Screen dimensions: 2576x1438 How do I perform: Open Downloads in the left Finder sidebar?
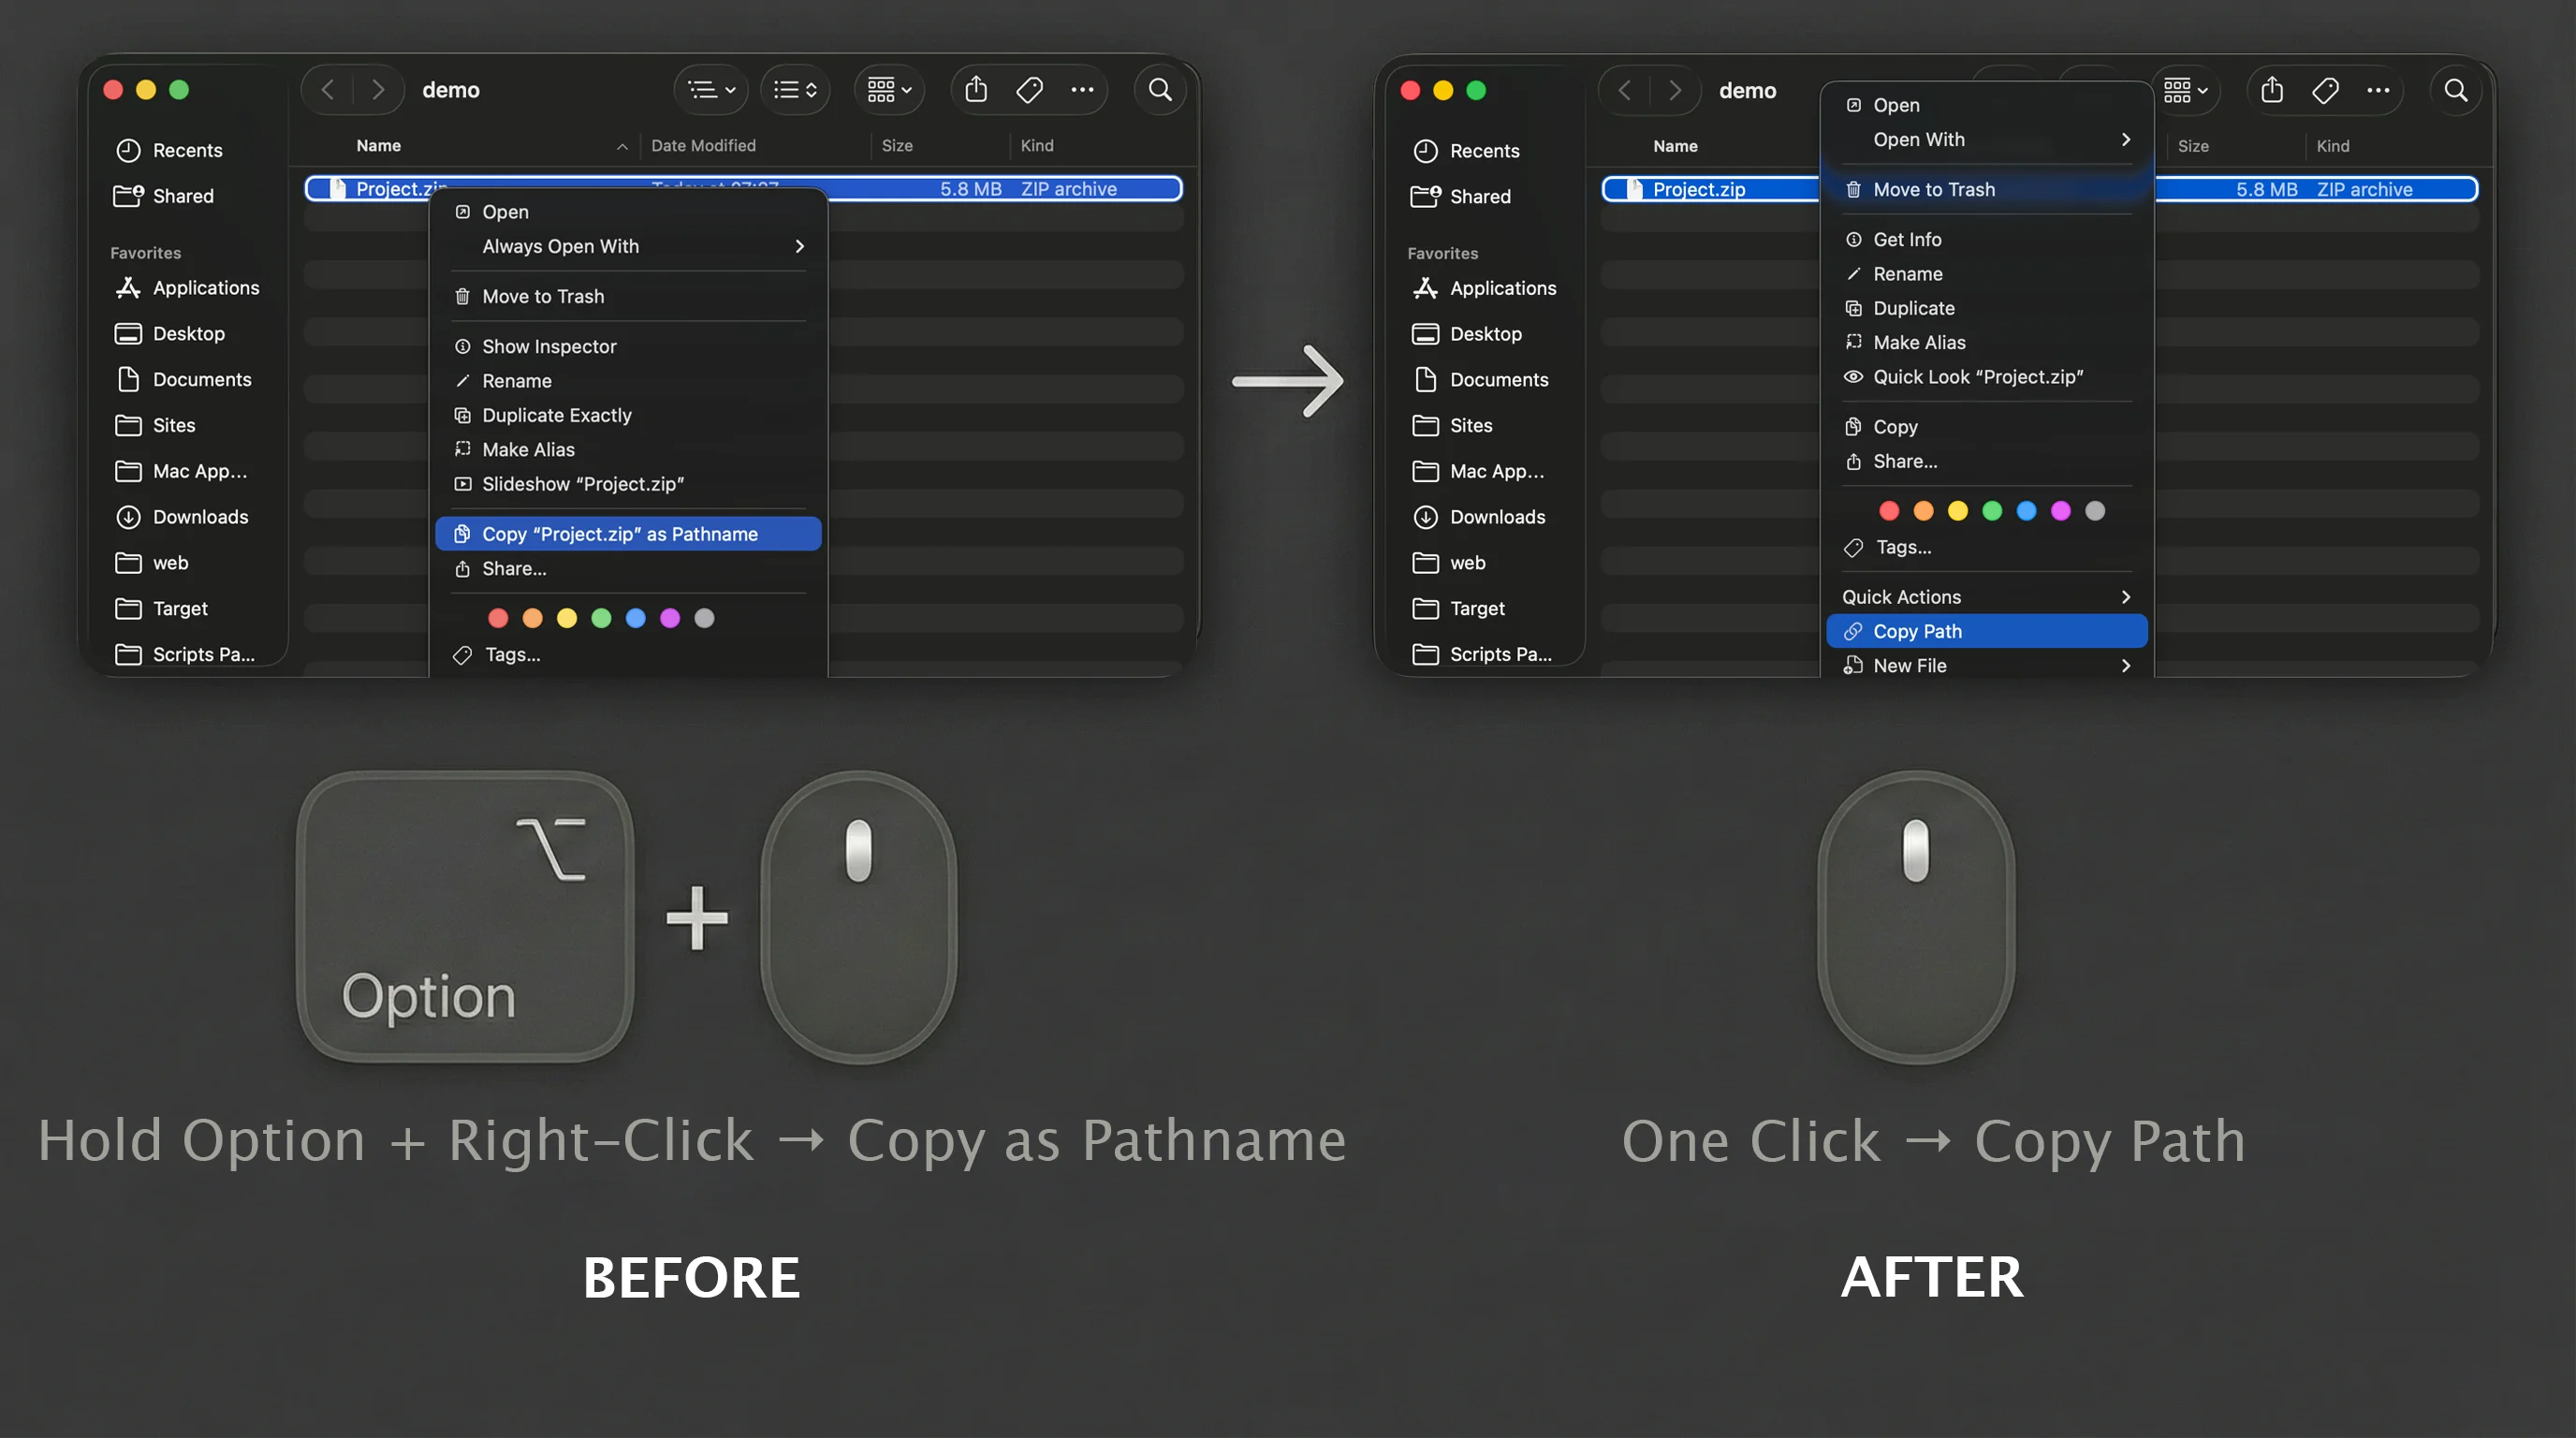(x=181, y=517)
